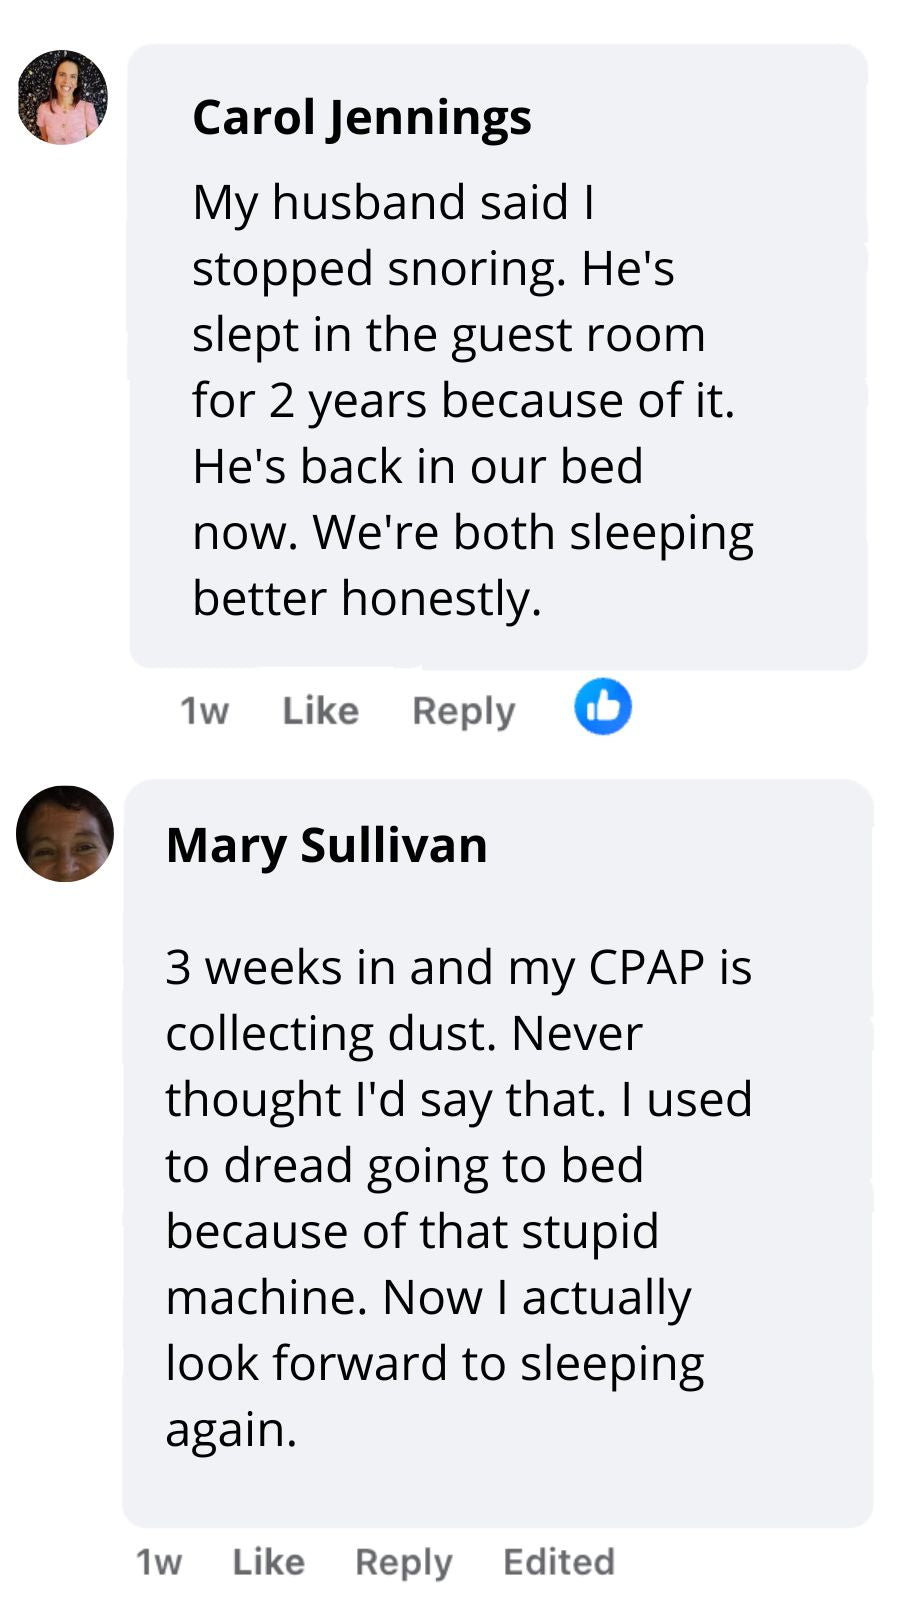Click "collecting dust. Never" line in Mary's comment

pos(403,1034)
